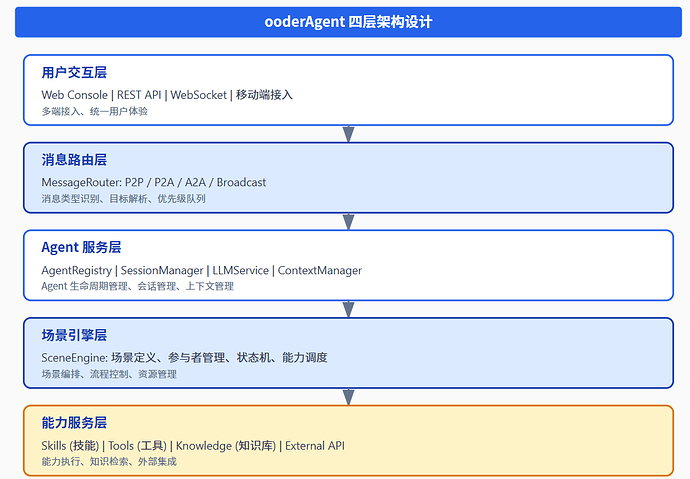This screenshot has height=479, width=690.
Task: Select the 能力服务层 heading
Action: click(x=74, y=423)
